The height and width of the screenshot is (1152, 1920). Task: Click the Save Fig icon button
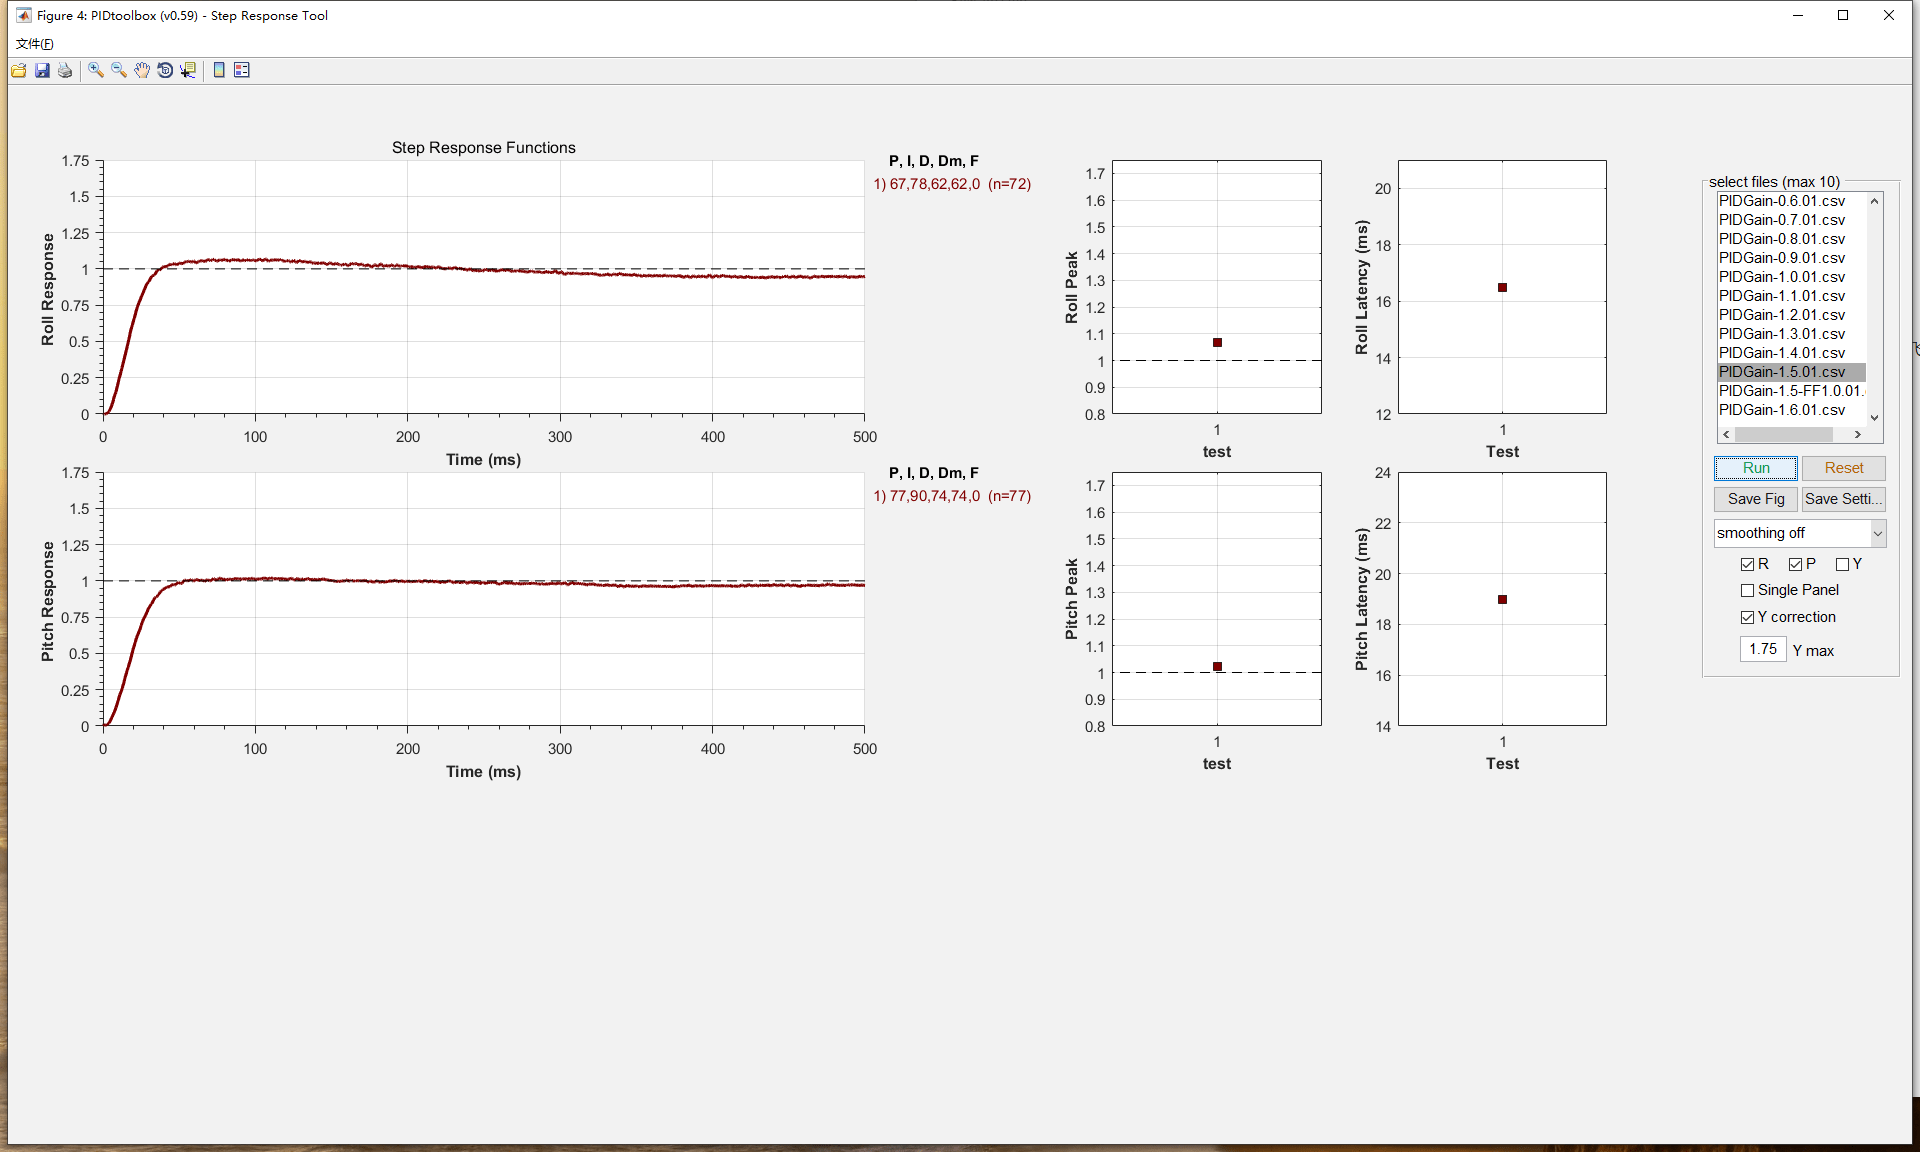(1755, 498)
